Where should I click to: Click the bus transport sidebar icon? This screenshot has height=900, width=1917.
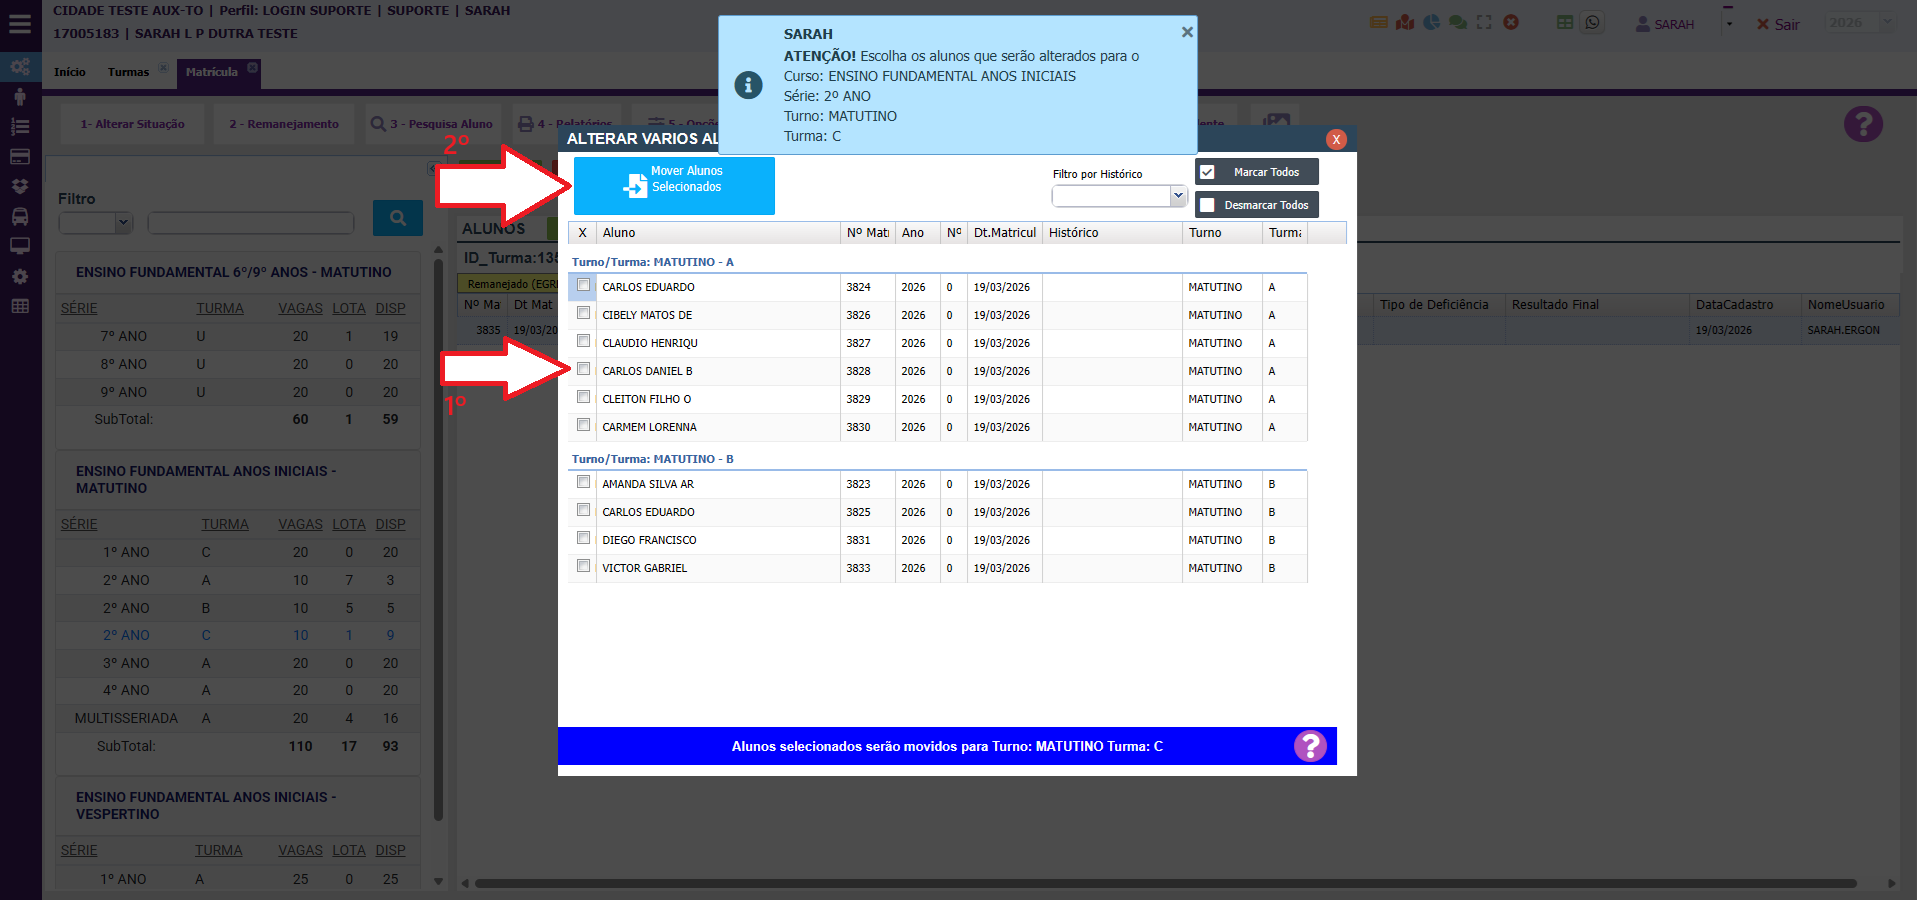20,217
